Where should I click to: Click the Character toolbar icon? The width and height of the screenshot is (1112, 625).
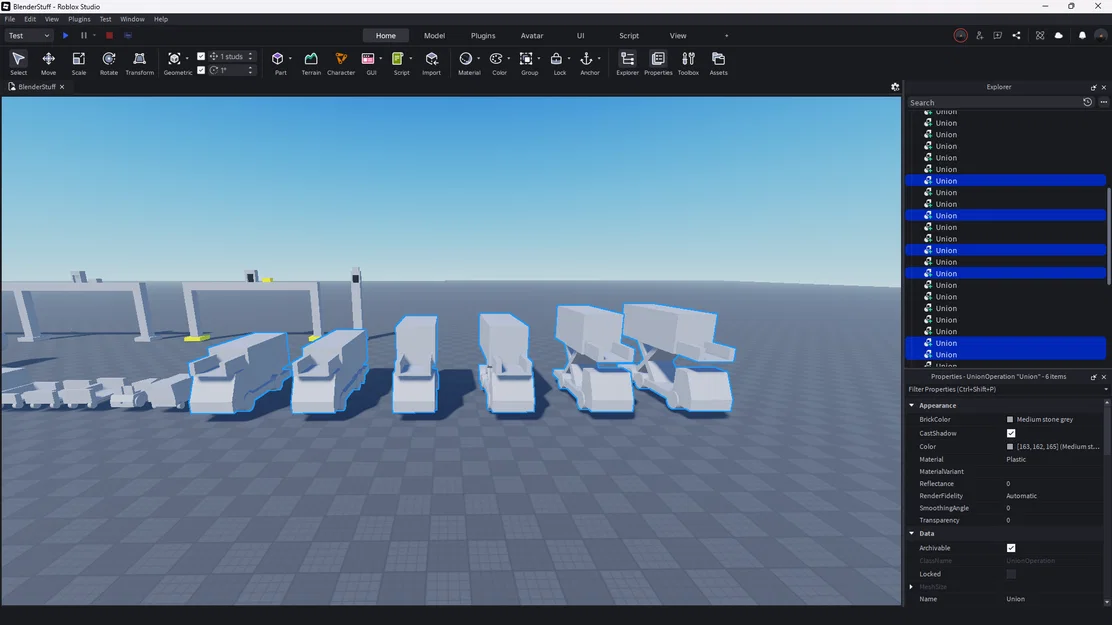[341, 59]
